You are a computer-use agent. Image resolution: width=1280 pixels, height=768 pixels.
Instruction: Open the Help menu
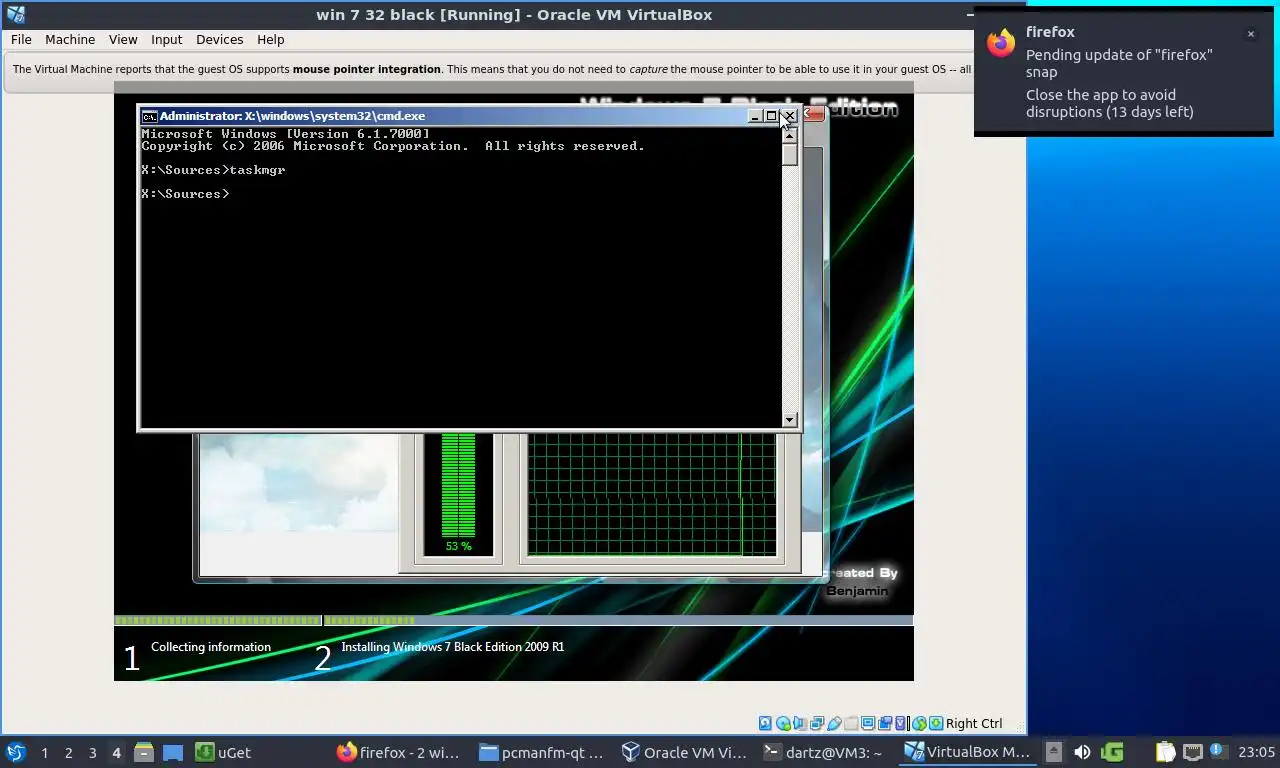(271, 39)
